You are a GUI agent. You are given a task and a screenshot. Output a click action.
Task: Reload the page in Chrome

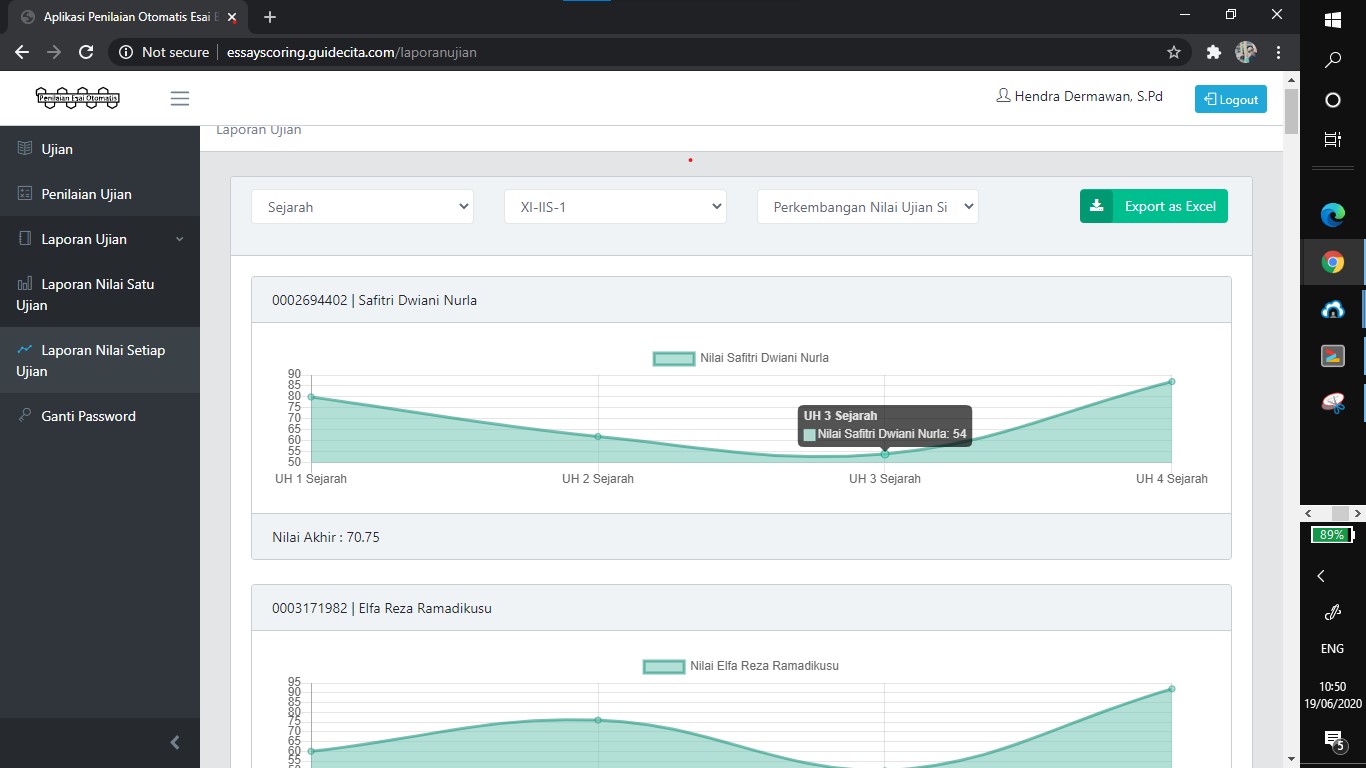pyautogui.click(x=86, y=52)
